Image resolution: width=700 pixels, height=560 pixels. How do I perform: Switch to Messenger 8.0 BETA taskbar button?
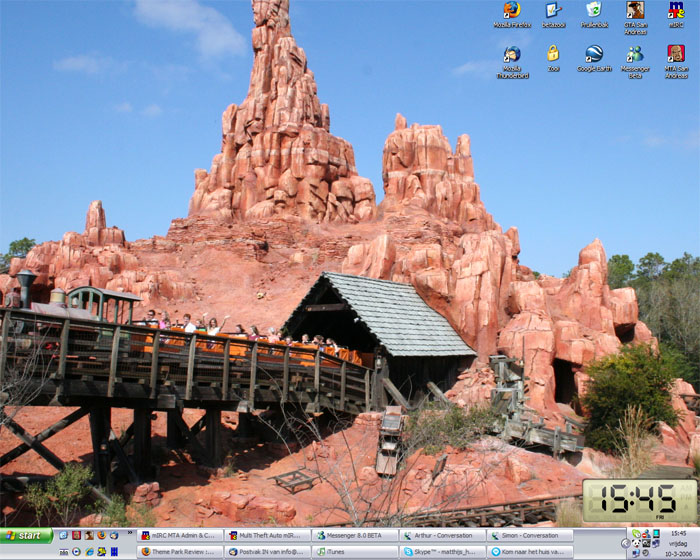click(355, 535)
